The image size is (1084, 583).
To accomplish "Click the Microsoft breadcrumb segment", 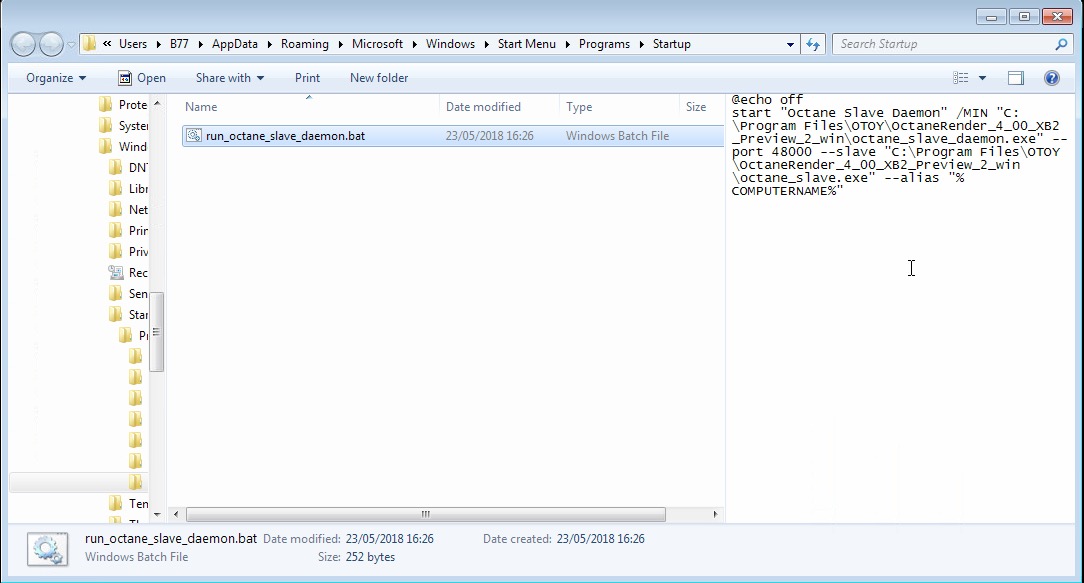I will tap(377, 44).
